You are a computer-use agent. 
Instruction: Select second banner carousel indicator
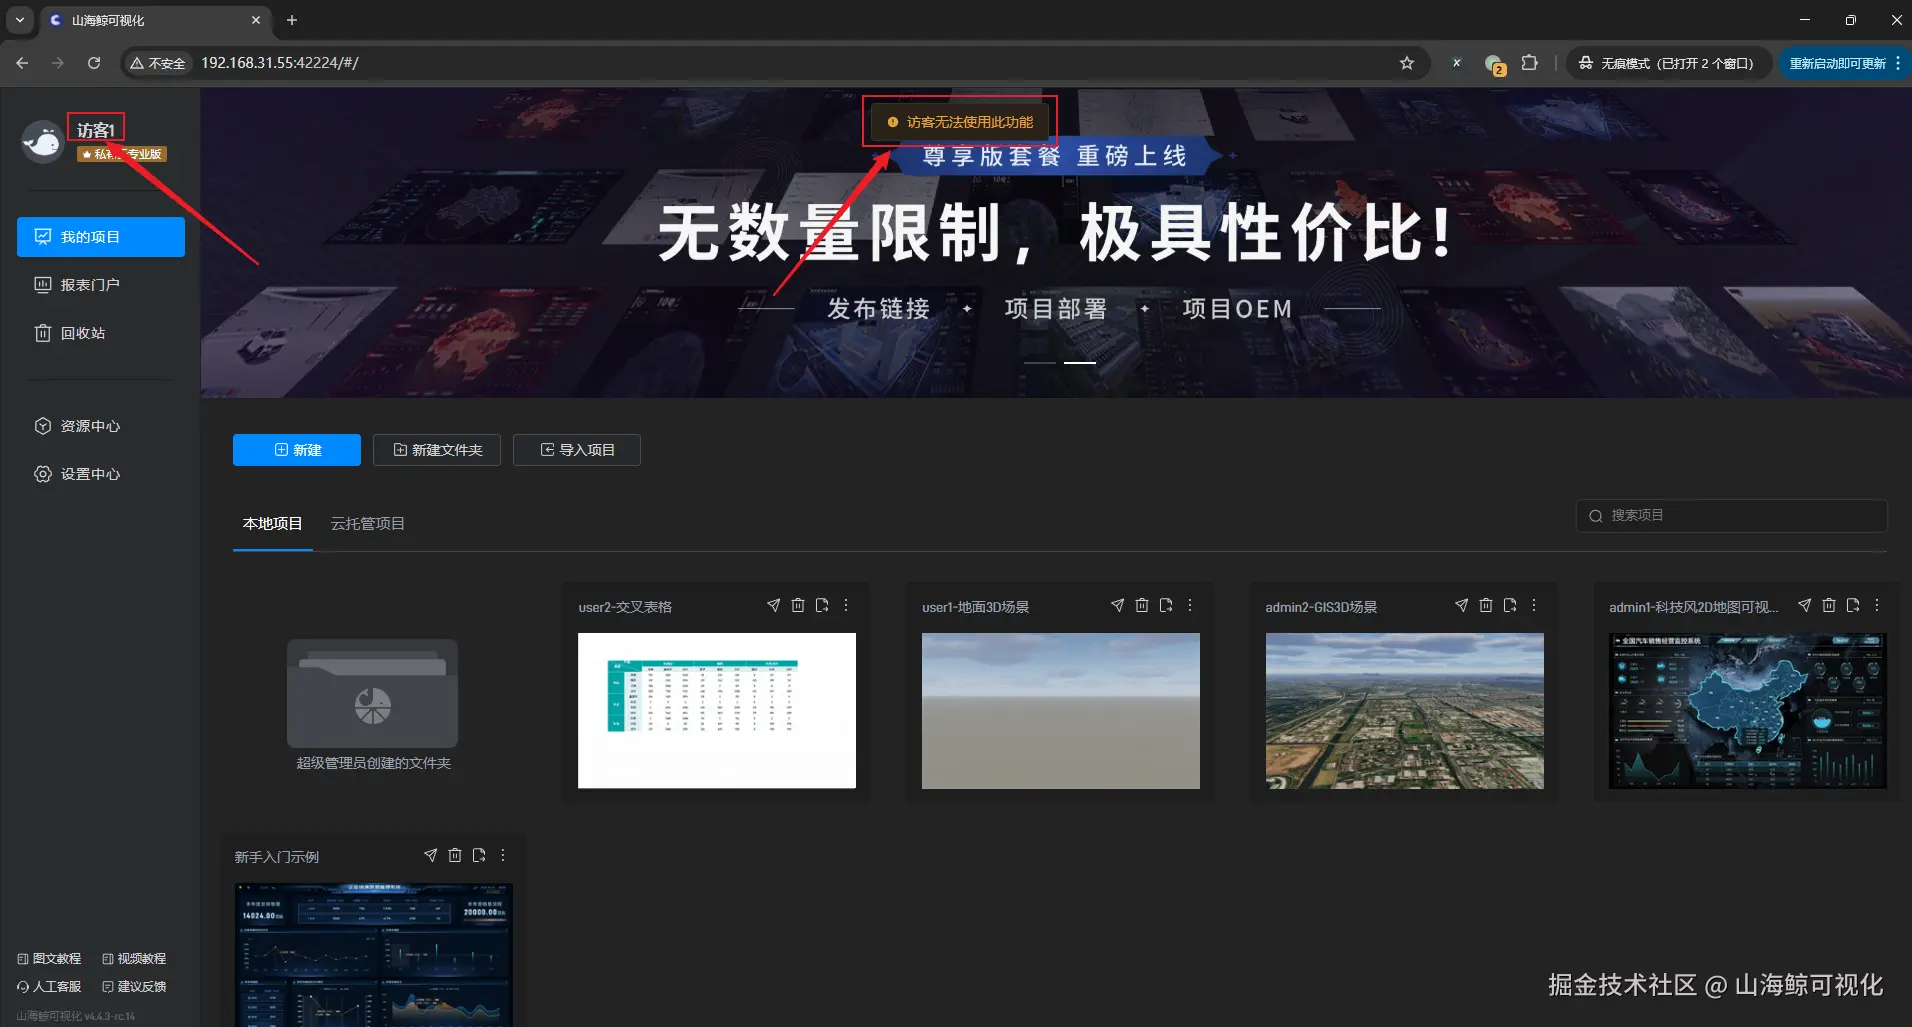(1080, 362)
